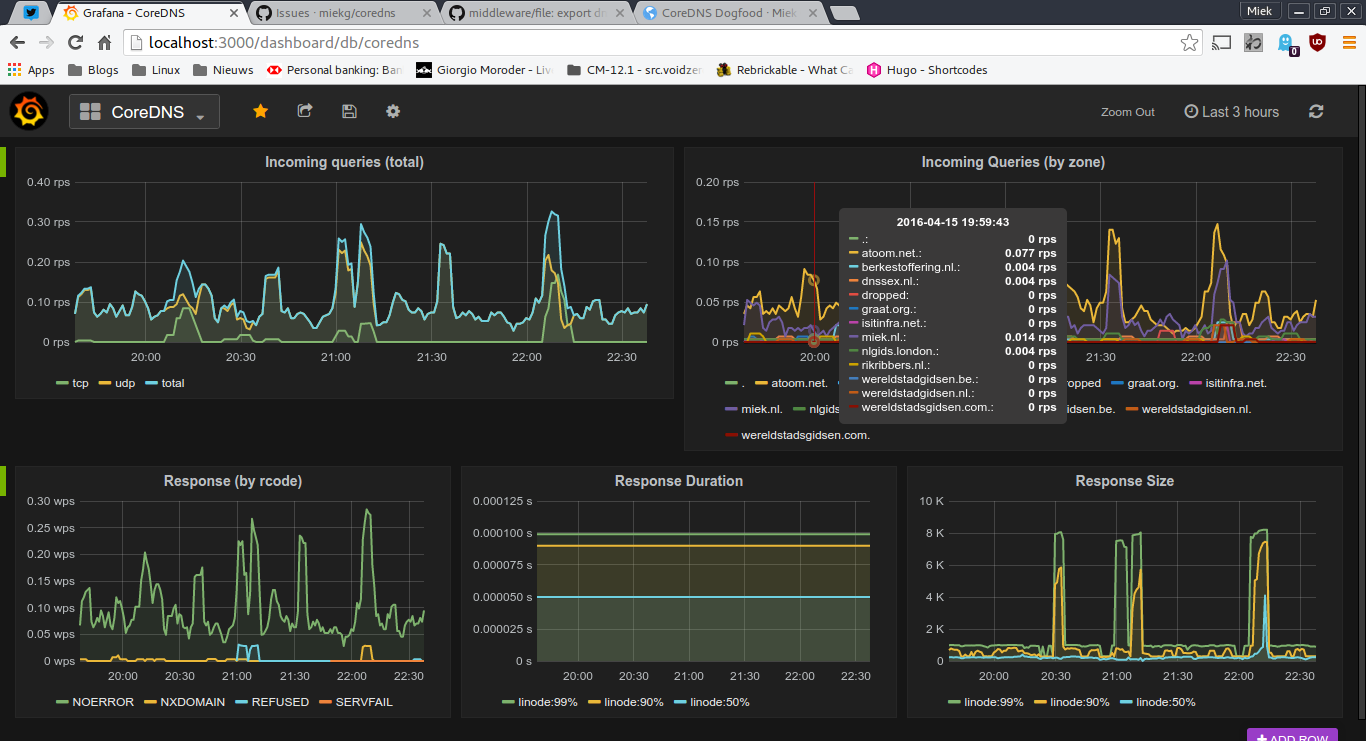
Task: Click the Zoom Out button
Action: [x=1128, y=112]
